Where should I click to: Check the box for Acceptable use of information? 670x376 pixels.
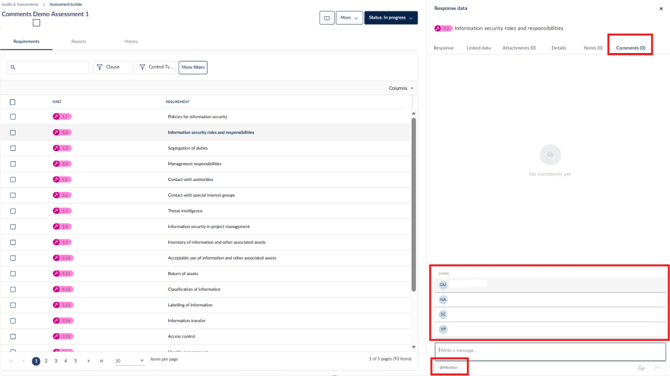[x=13, y=258]
